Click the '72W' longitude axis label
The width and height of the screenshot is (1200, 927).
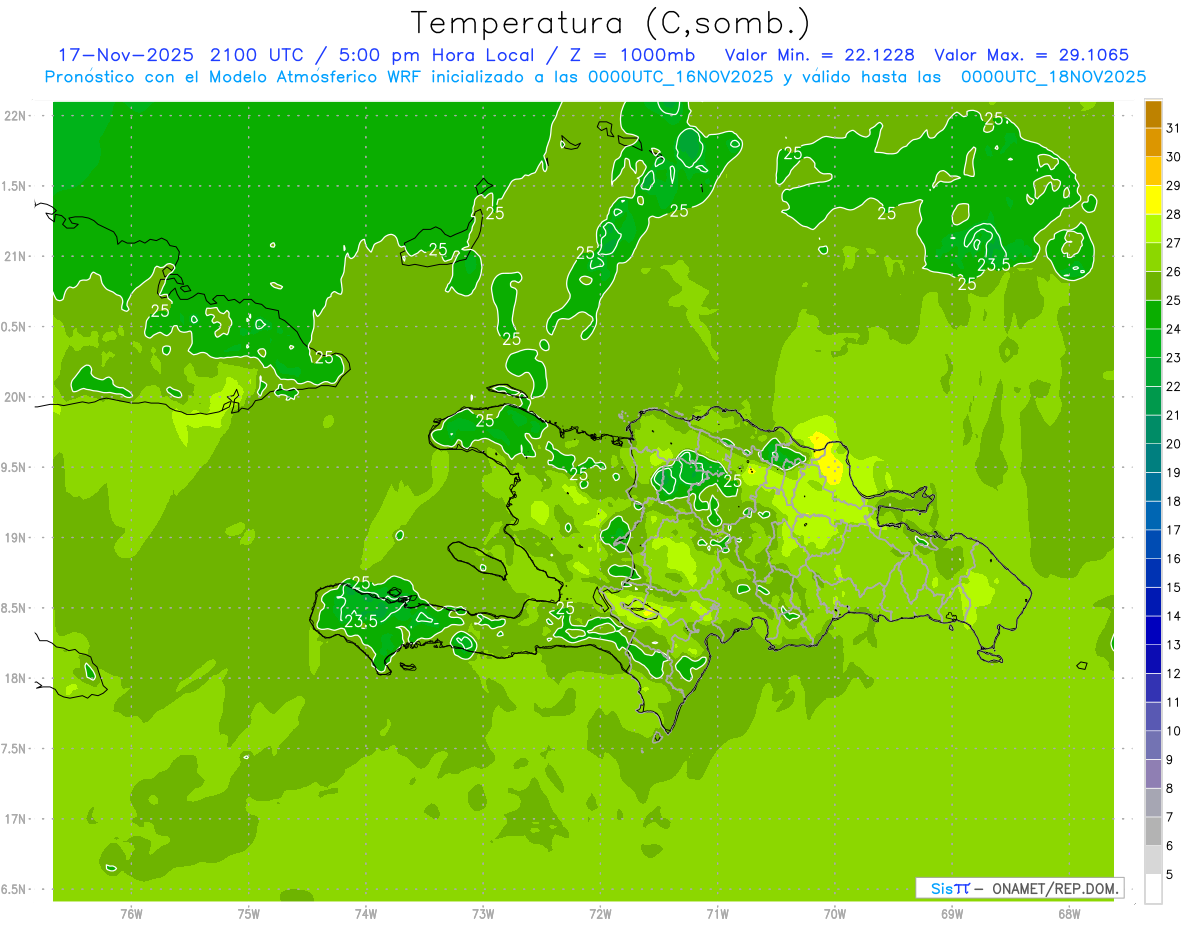(600, 913)
